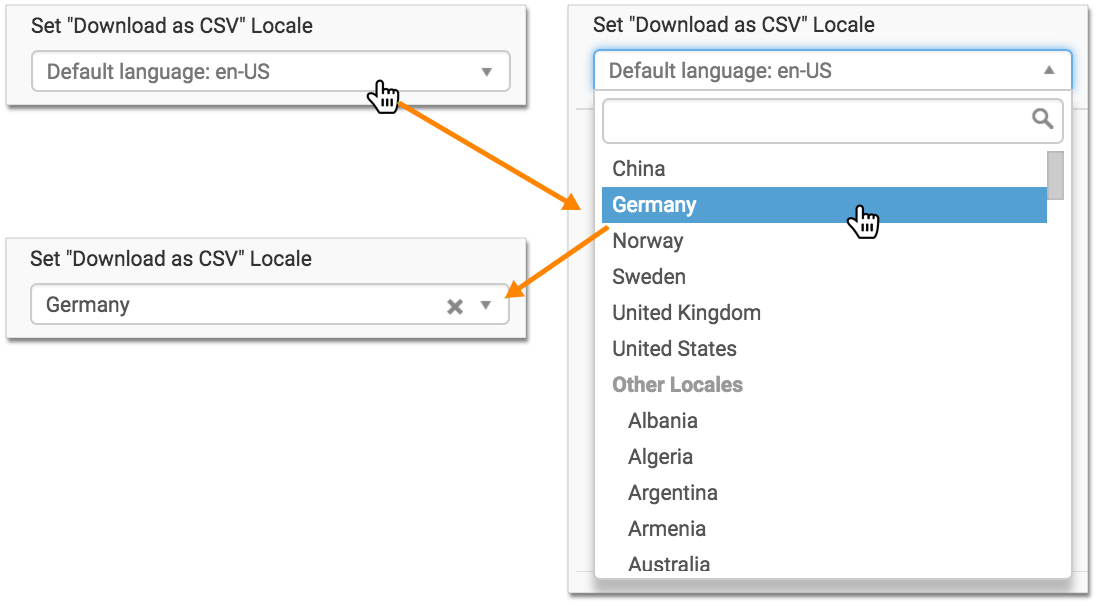Select Armenia in the locale list
Image resolution: width=1096 pixels, height=606 pixels.
(666, 529)
